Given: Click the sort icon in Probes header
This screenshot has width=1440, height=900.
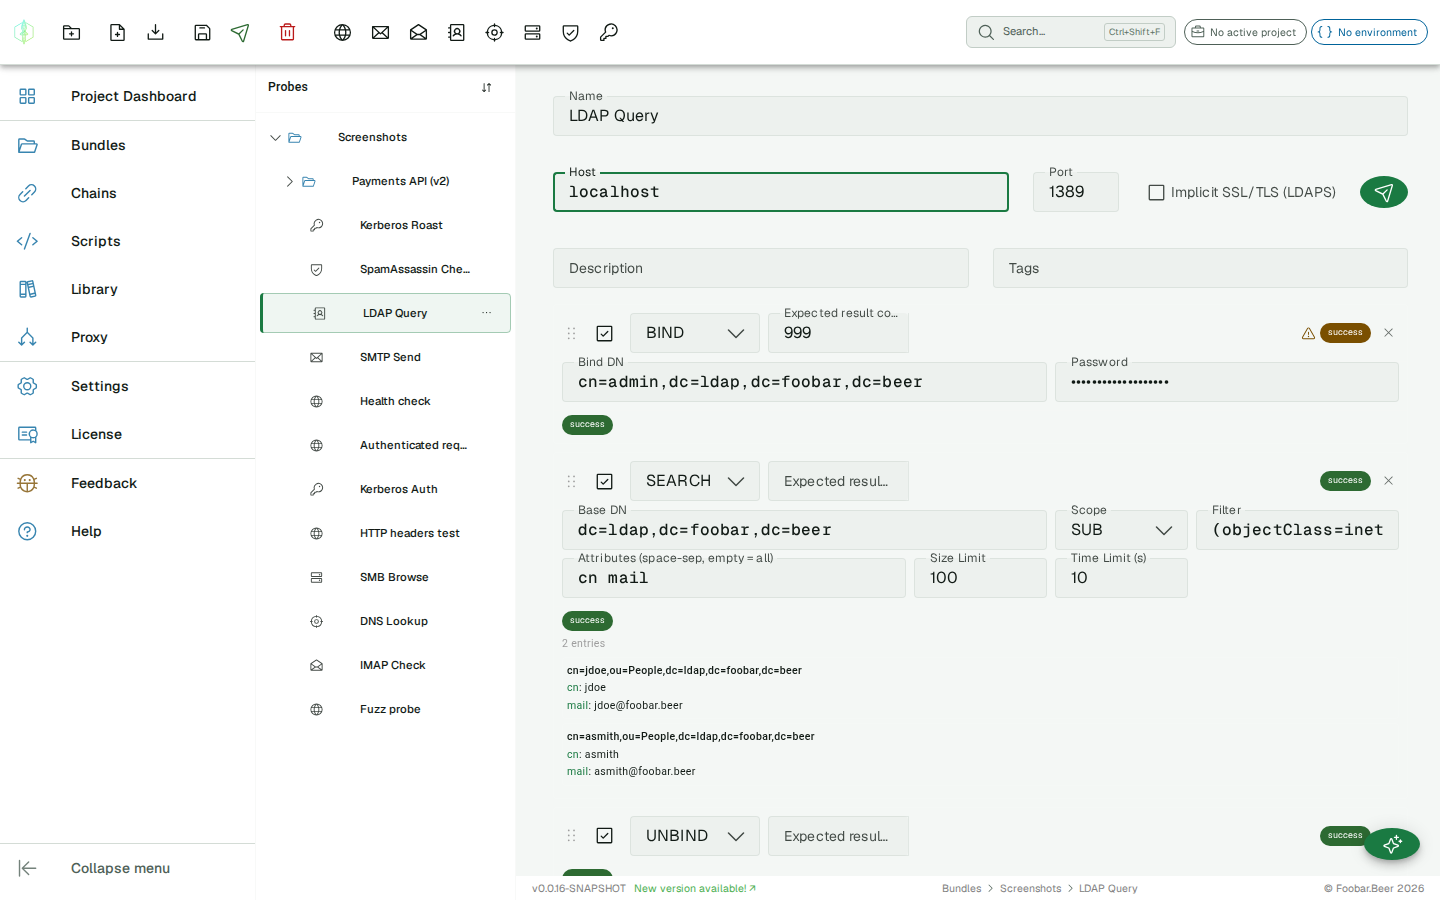Looking at the screenshot, I should [x=486, y=87].
